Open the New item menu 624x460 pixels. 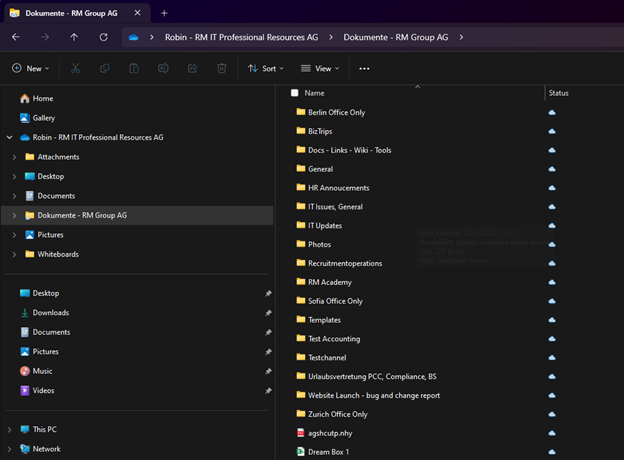coord(31,69)
